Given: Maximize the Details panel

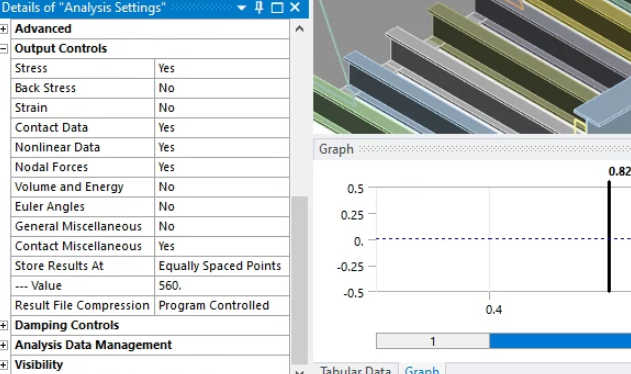Looking at the screenshot, I should (277, 8).
